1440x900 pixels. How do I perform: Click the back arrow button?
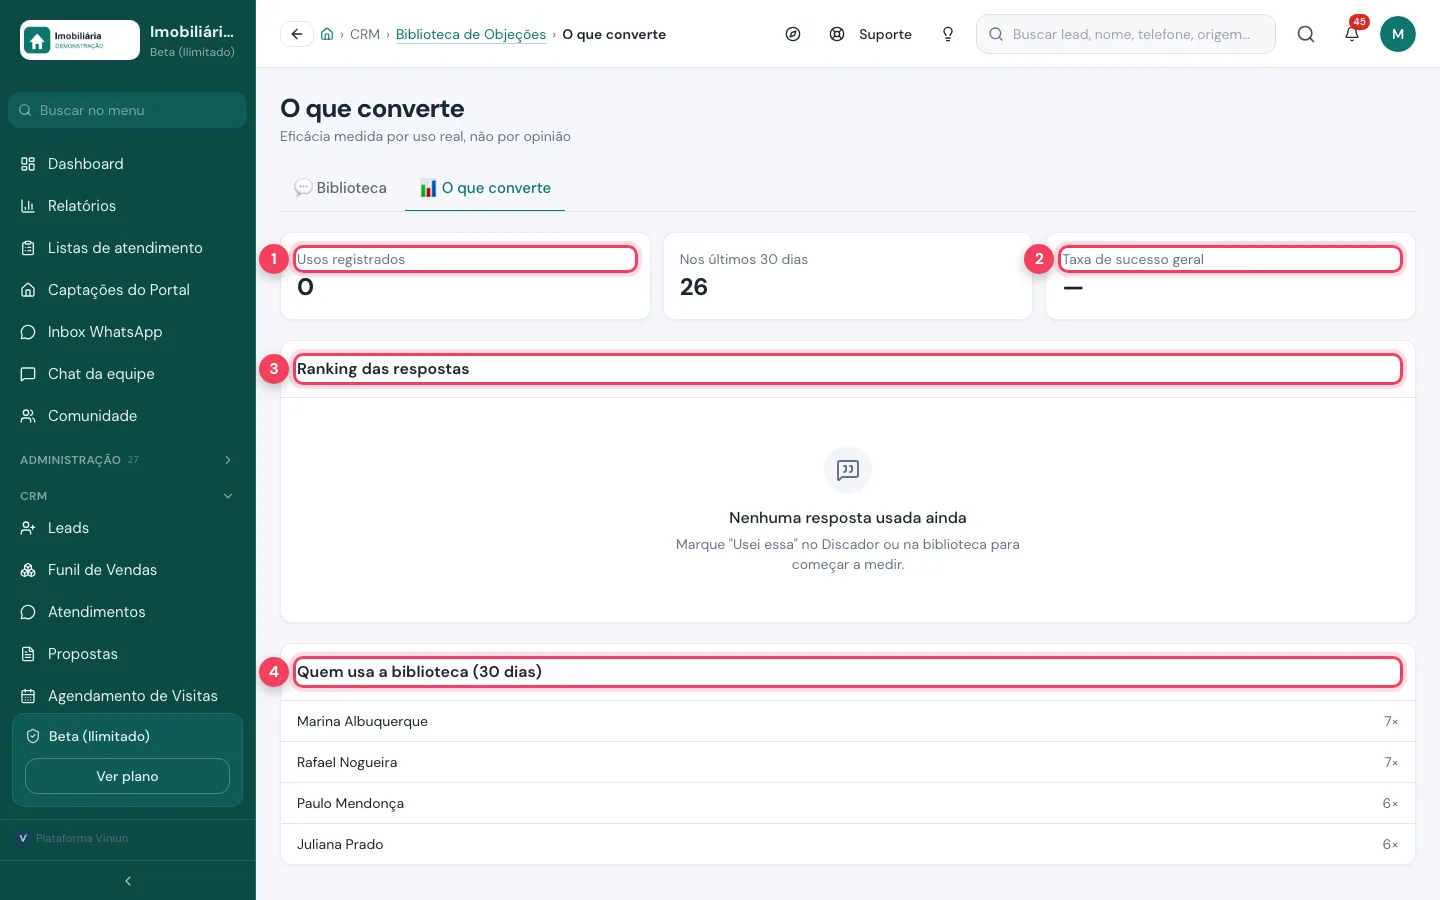(x=297, y=34)
